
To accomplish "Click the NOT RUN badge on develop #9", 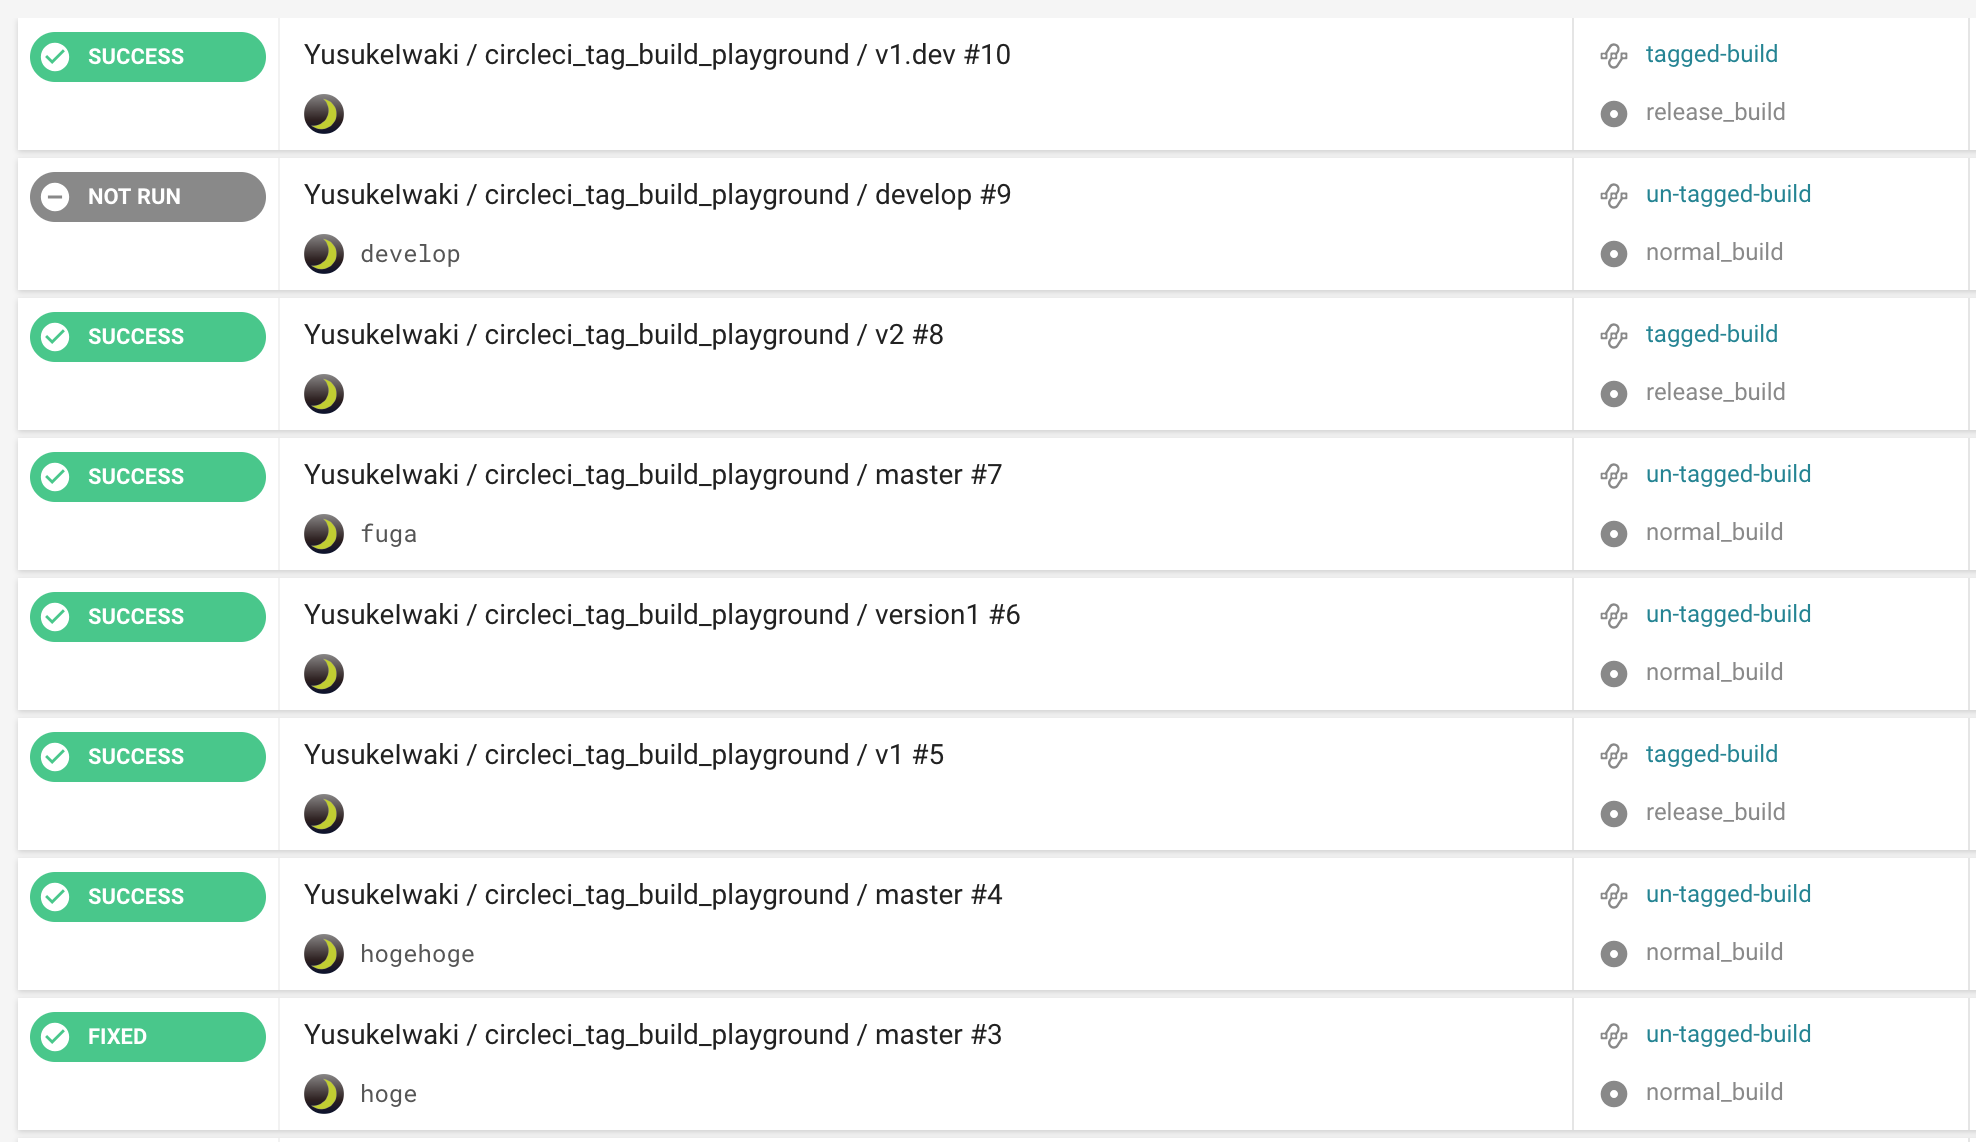I will click(x=146, y=196).
